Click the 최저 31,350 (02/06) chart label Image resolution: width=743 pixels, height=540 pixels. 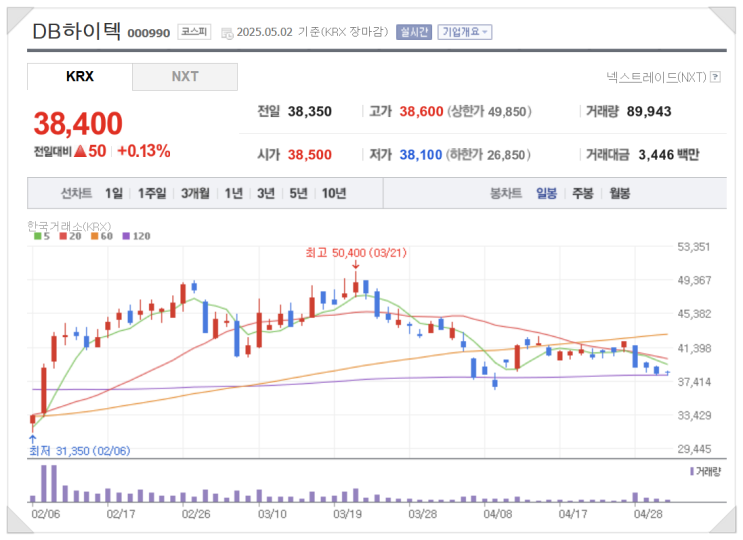pos(80,451)
